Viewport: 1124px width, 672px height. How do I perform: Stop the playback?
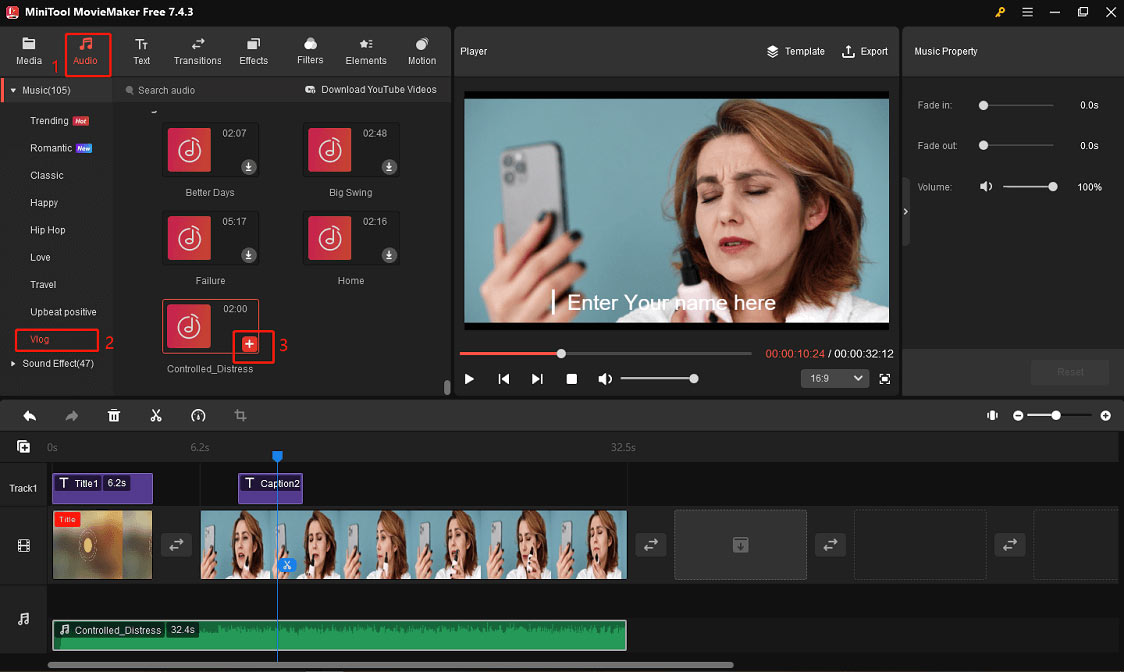[x=571, y=379]
